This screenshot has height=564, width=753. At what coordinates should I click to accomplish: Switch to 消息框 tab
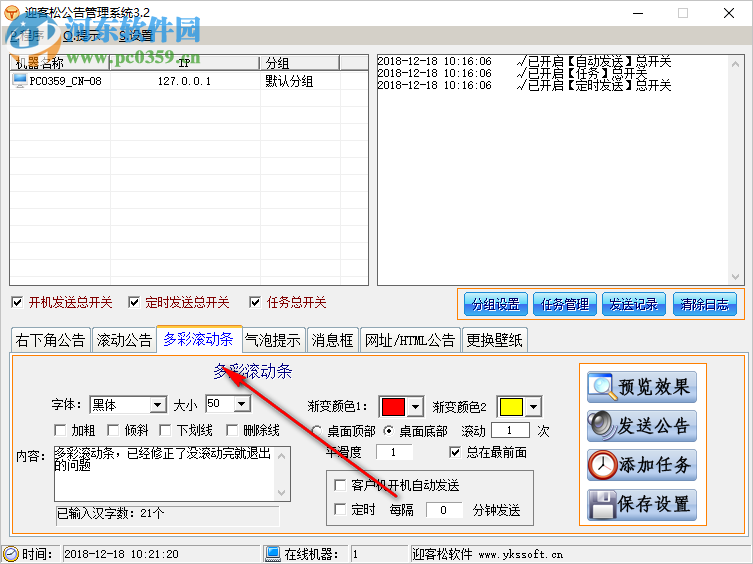(332, 340)
